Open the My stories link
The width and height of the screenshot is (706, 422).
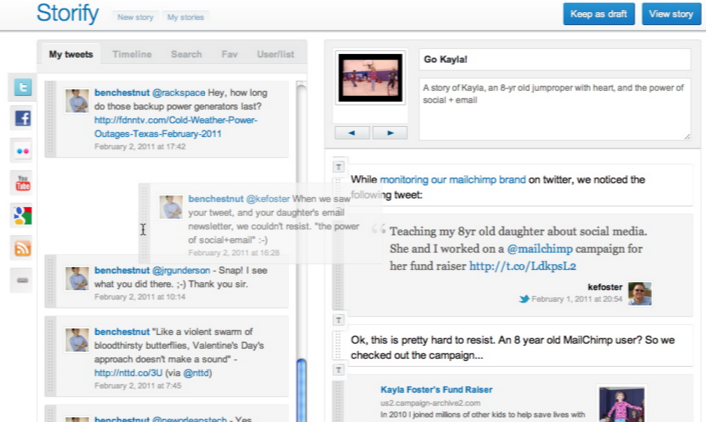(x=184, y=17)
